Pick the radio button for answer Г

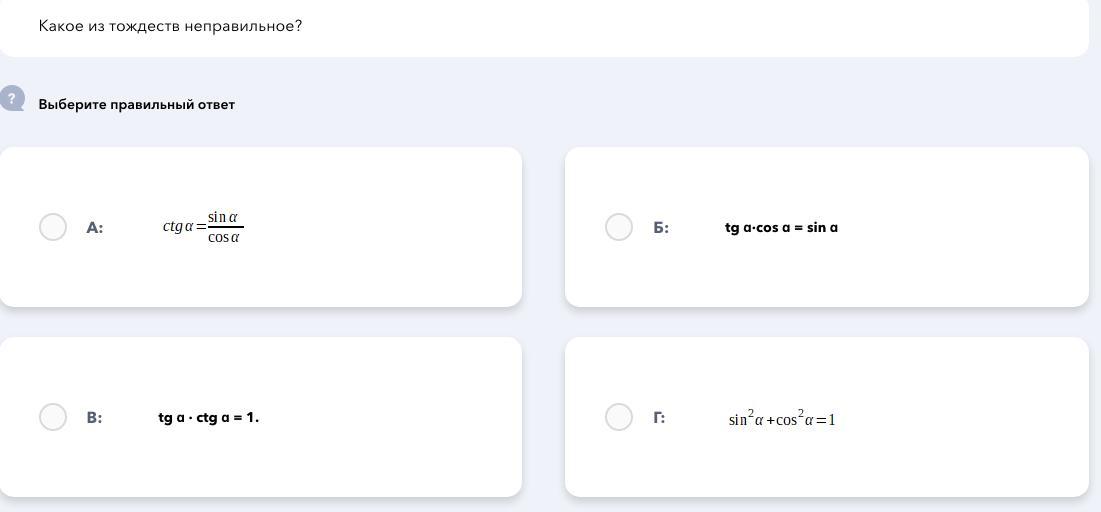619,417
